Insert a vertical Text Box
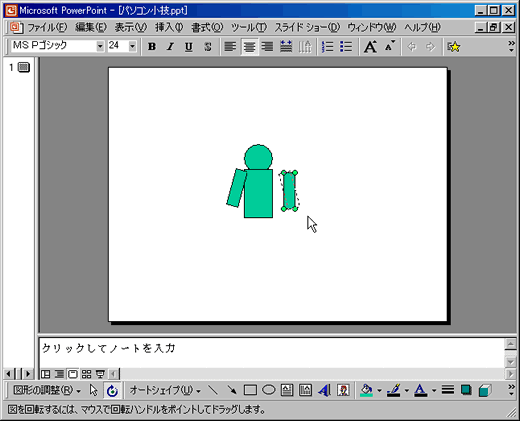The height and width of the screenshot is (421, 520). click(x=305, y=390)
